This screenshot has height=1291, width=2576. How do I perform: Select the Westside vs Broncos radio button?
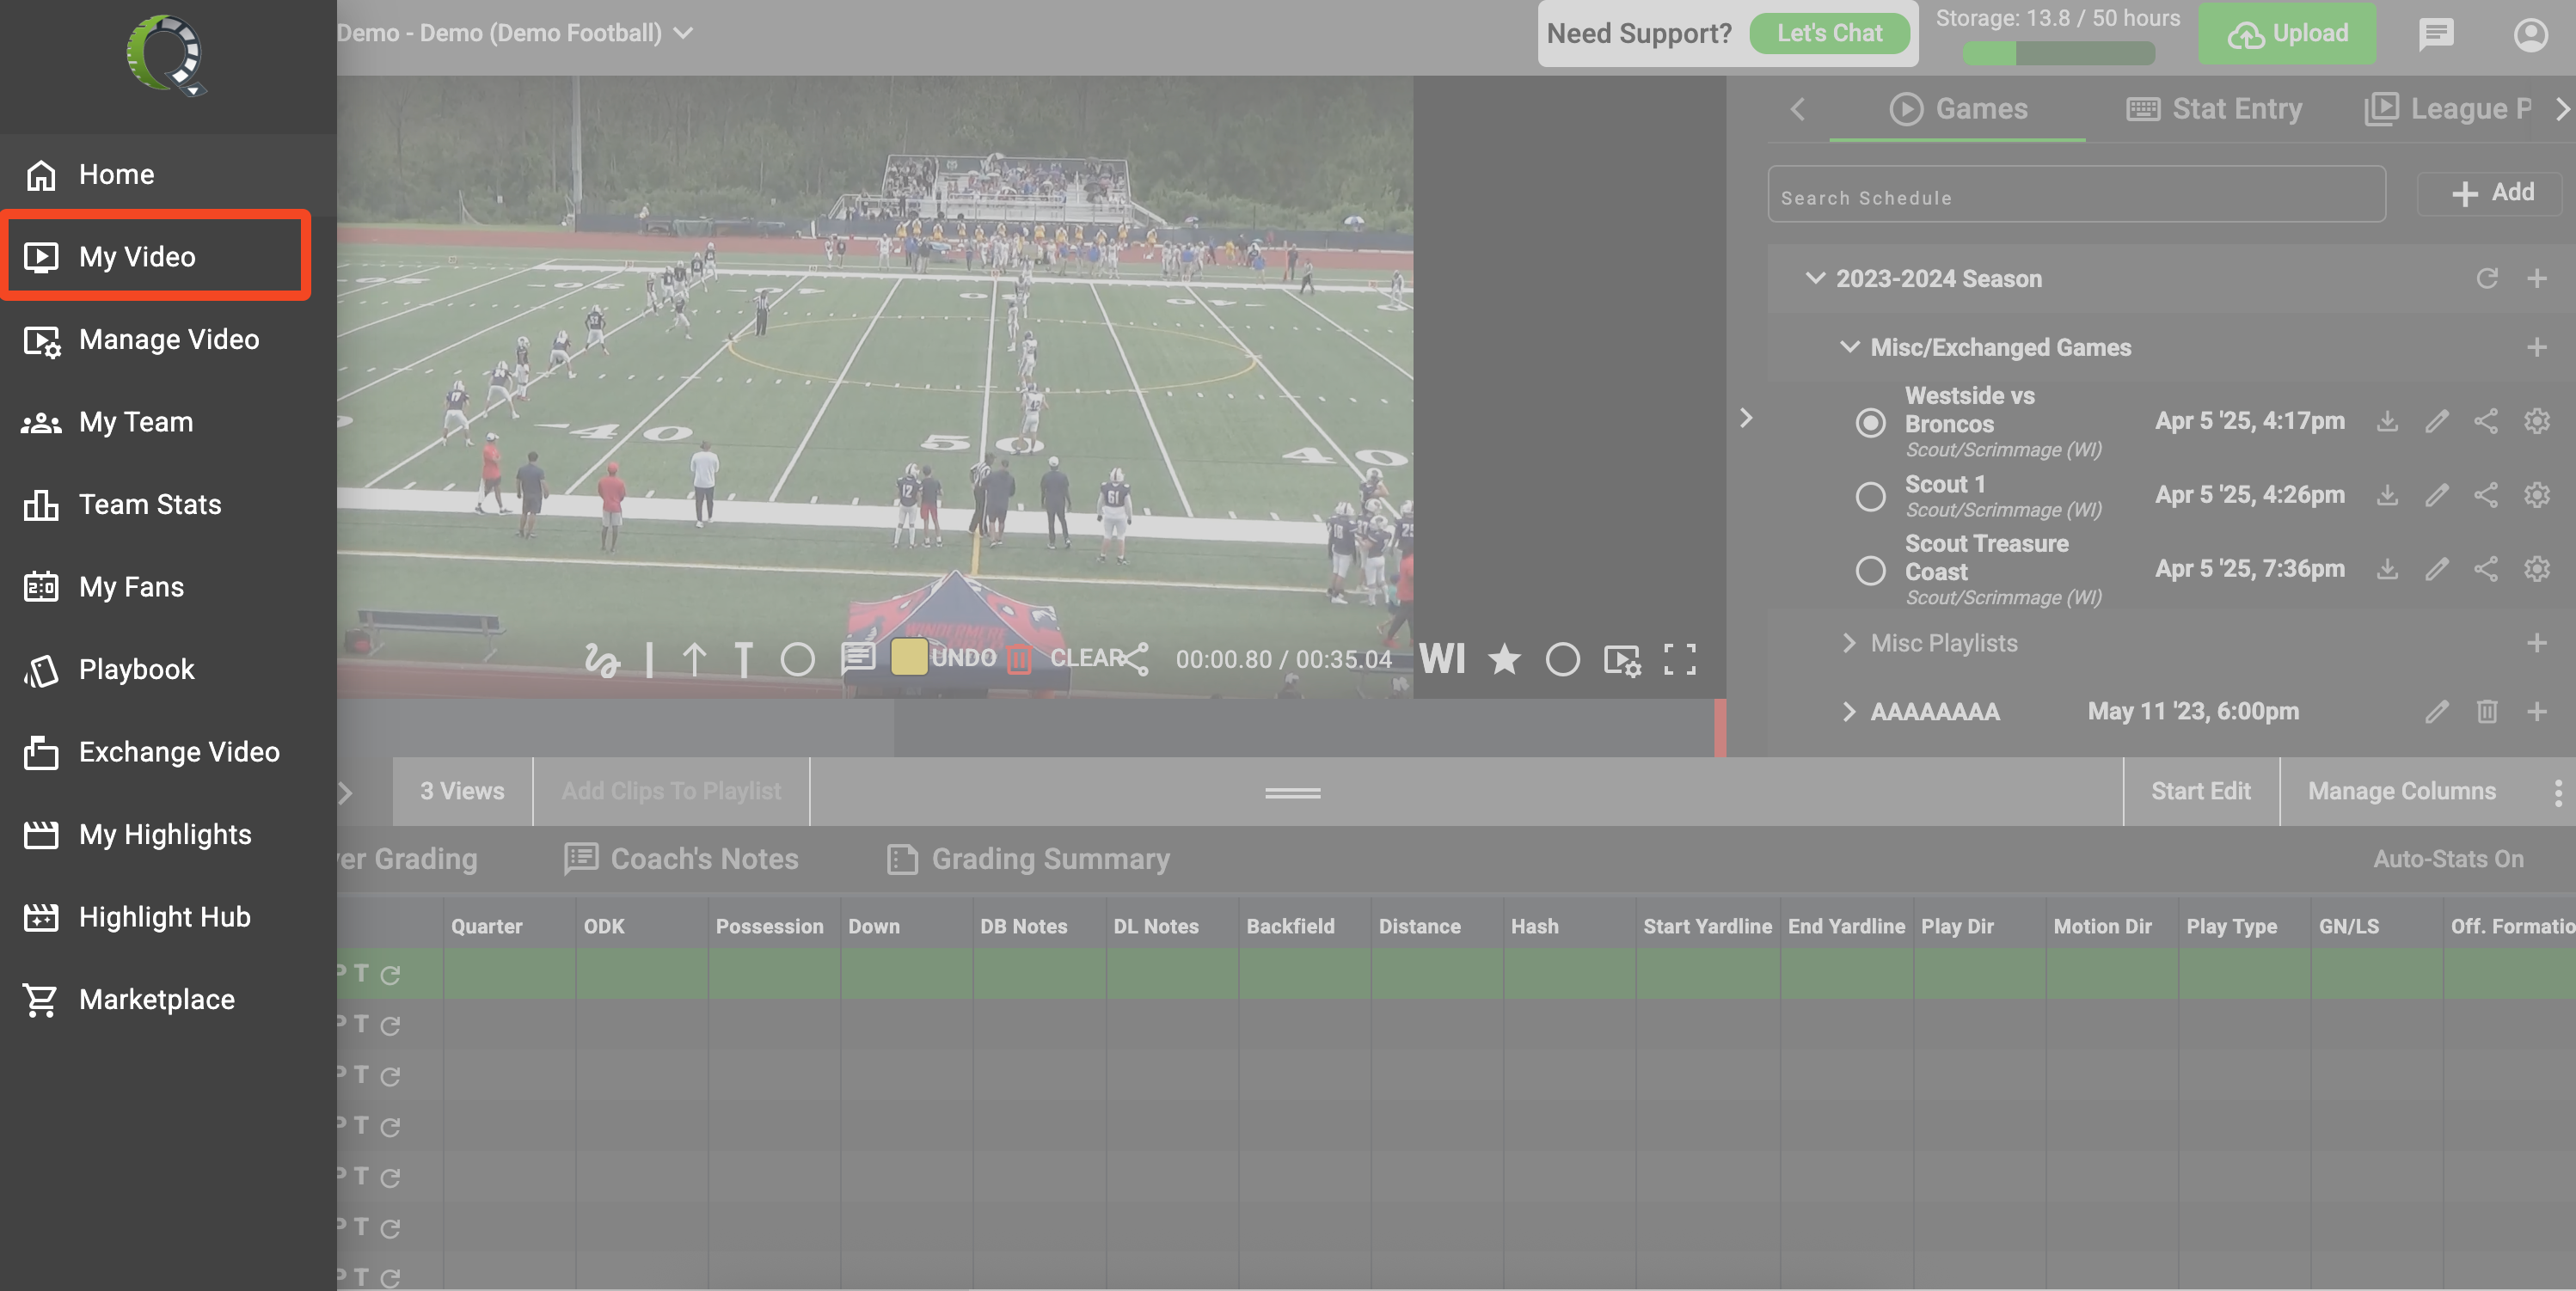(1870, 422)
